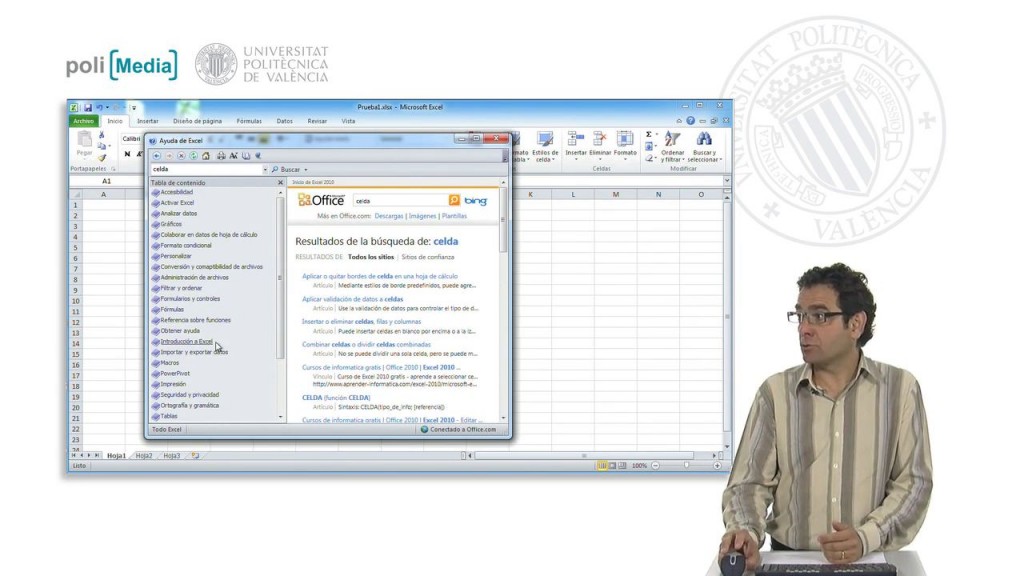This screenshot has width=1024, height=576.
Task: Open 'Aplicar validación de datos a celdas' link
Action: pos(353,299)
